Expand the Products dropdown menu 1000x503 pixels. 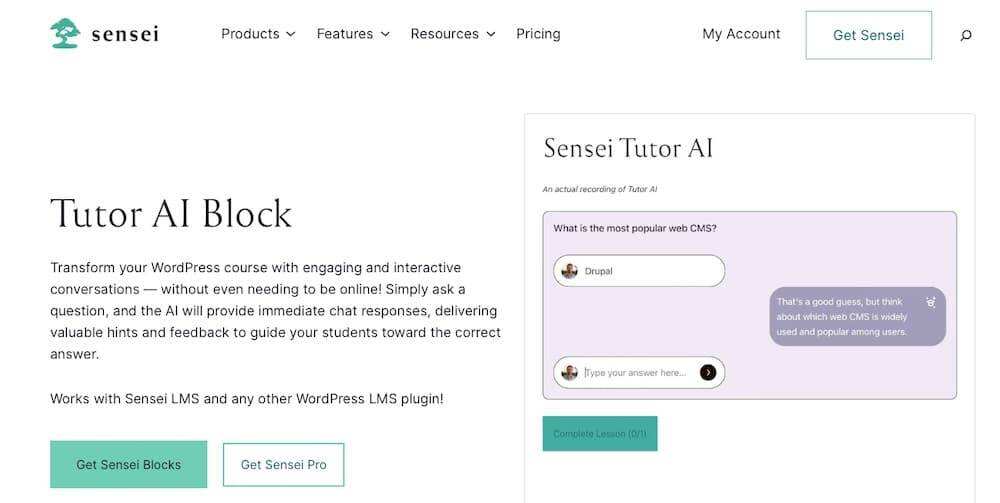point(258,34)
